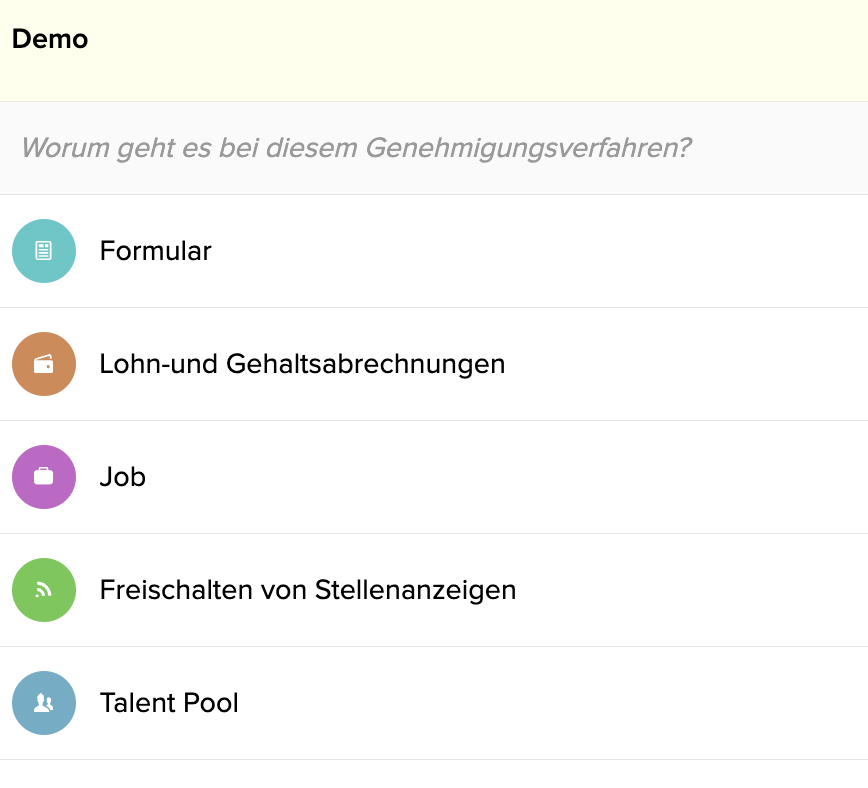Pick the Job label text
868x788 pixels.
pos(122,477)
